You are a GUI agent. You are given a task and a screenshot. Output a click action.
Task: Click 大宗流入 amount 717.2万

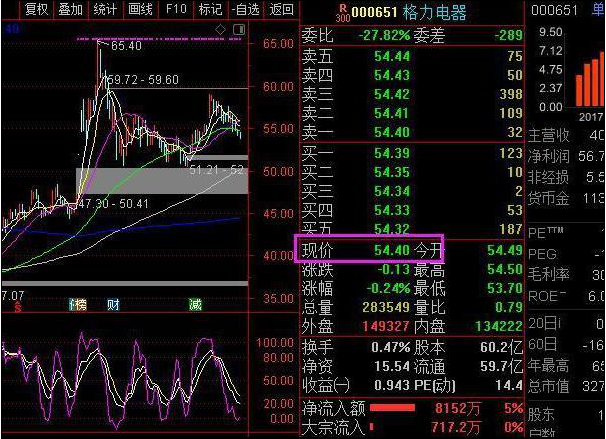point(456,427)
